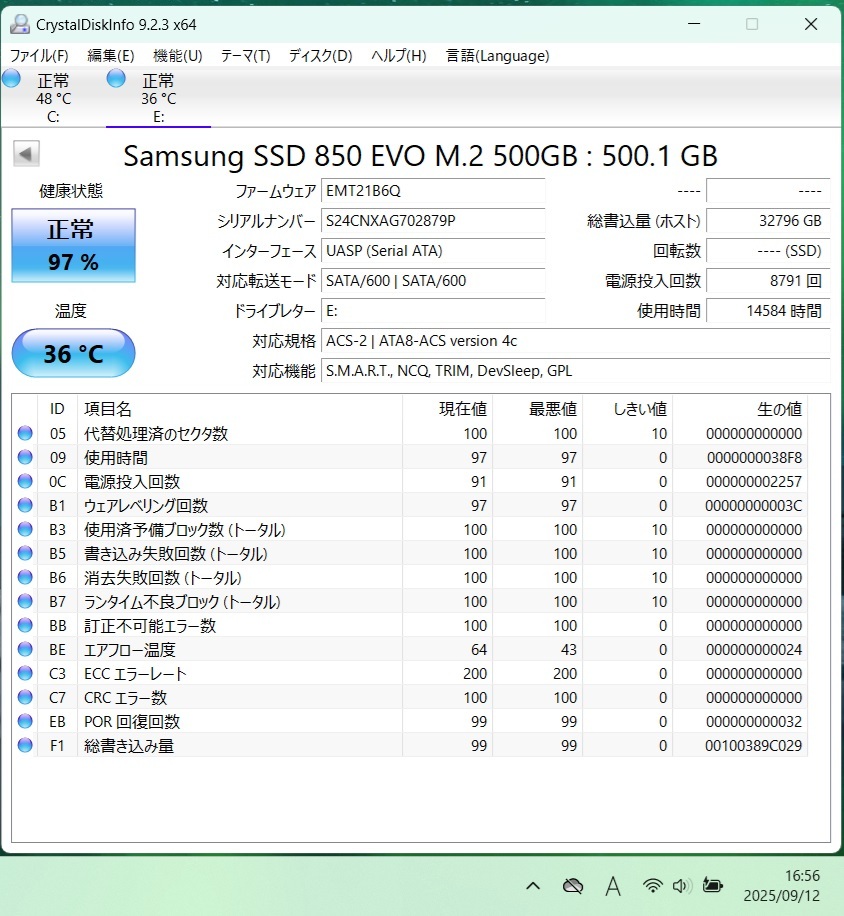Click power-on hours value 14584 時間
Image resolution: width=844 pixels, height=916 pixels.
click(768, 311)
